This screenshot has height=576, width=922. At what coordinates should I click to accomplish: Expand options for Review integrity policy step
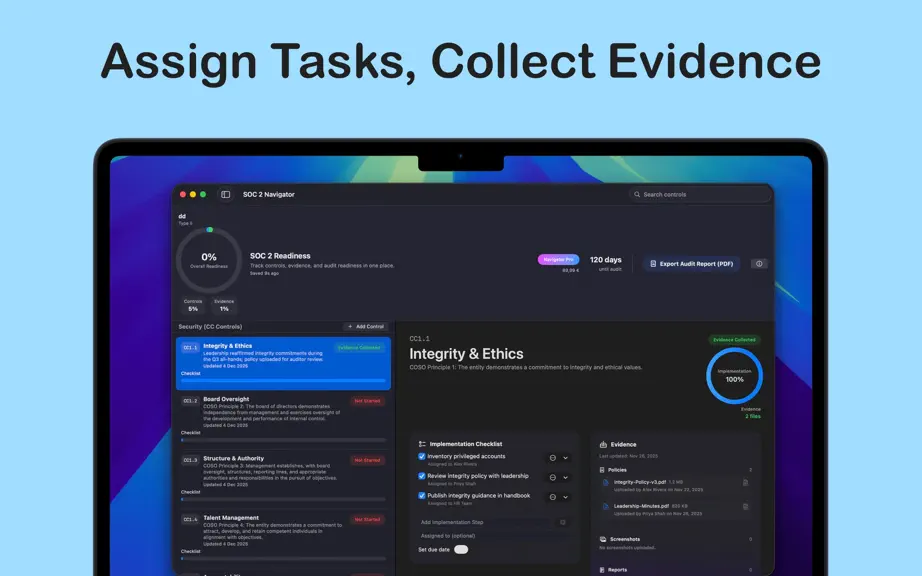(x=566, y=478)
